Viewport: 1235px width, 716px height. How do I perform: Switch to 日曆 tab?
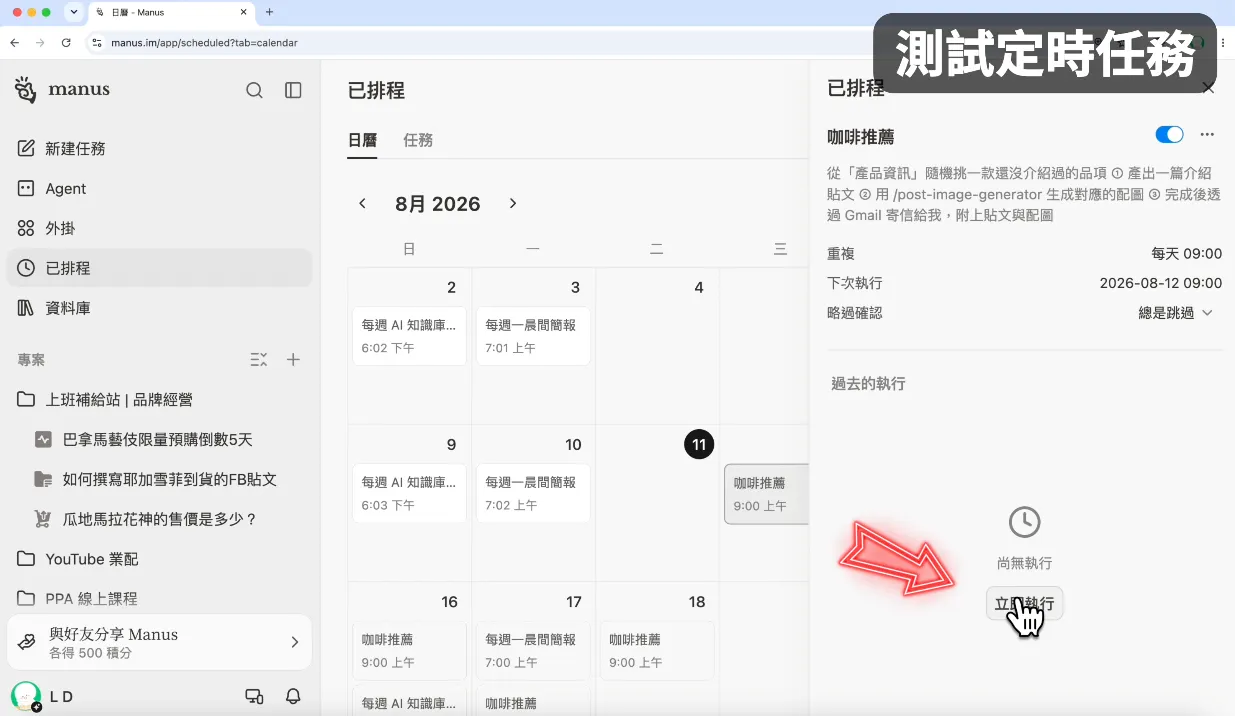coord(362,140)
